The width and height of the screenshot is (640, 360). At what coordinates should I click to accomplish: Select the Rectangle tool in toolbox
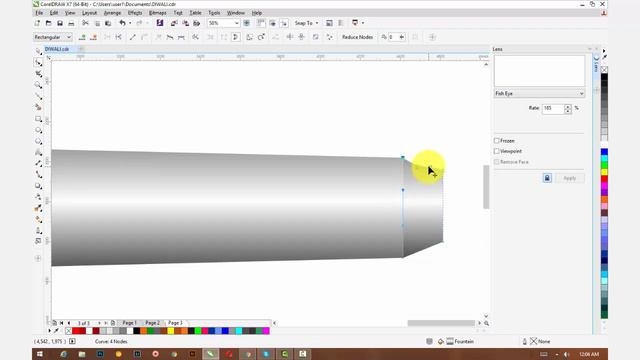[38, 119]
